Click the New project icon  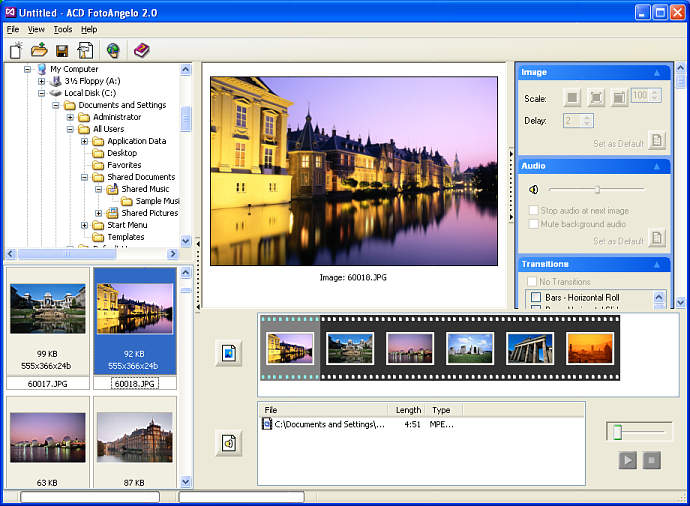pyautogui.click(x=16, y=50)
